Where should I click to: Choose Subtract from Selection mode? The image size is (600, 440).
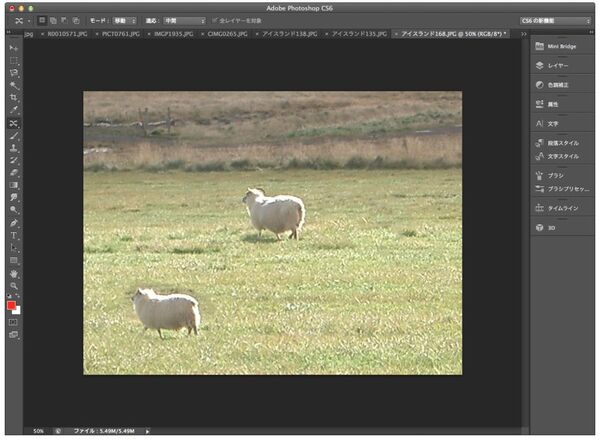click(64, 20)
